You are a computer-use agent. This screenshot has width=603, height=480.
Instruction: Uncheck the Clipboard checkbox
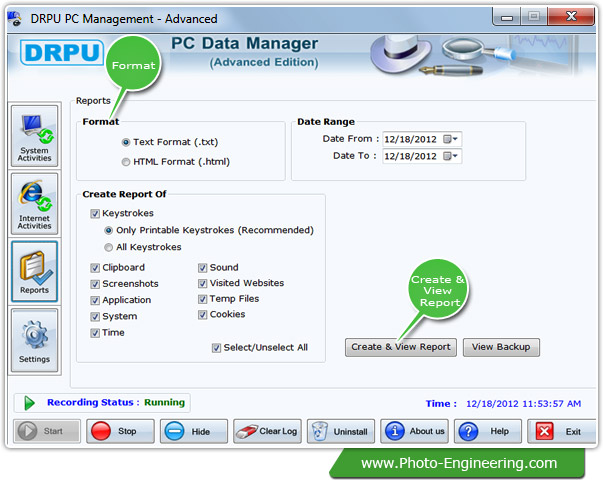[95, 268]
